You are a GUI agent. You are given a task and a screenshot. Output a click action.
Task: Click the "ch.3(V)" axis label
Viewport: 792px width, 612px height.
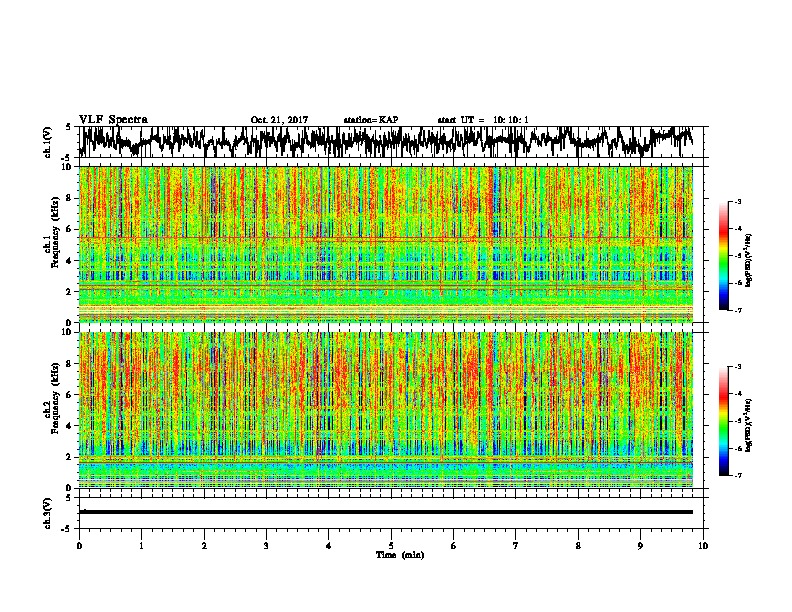48,514
